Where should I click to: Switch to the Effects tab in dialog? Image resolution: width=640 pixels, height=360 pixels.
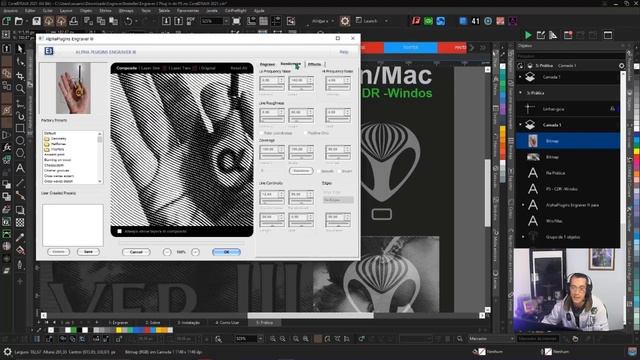pos(314,64)
